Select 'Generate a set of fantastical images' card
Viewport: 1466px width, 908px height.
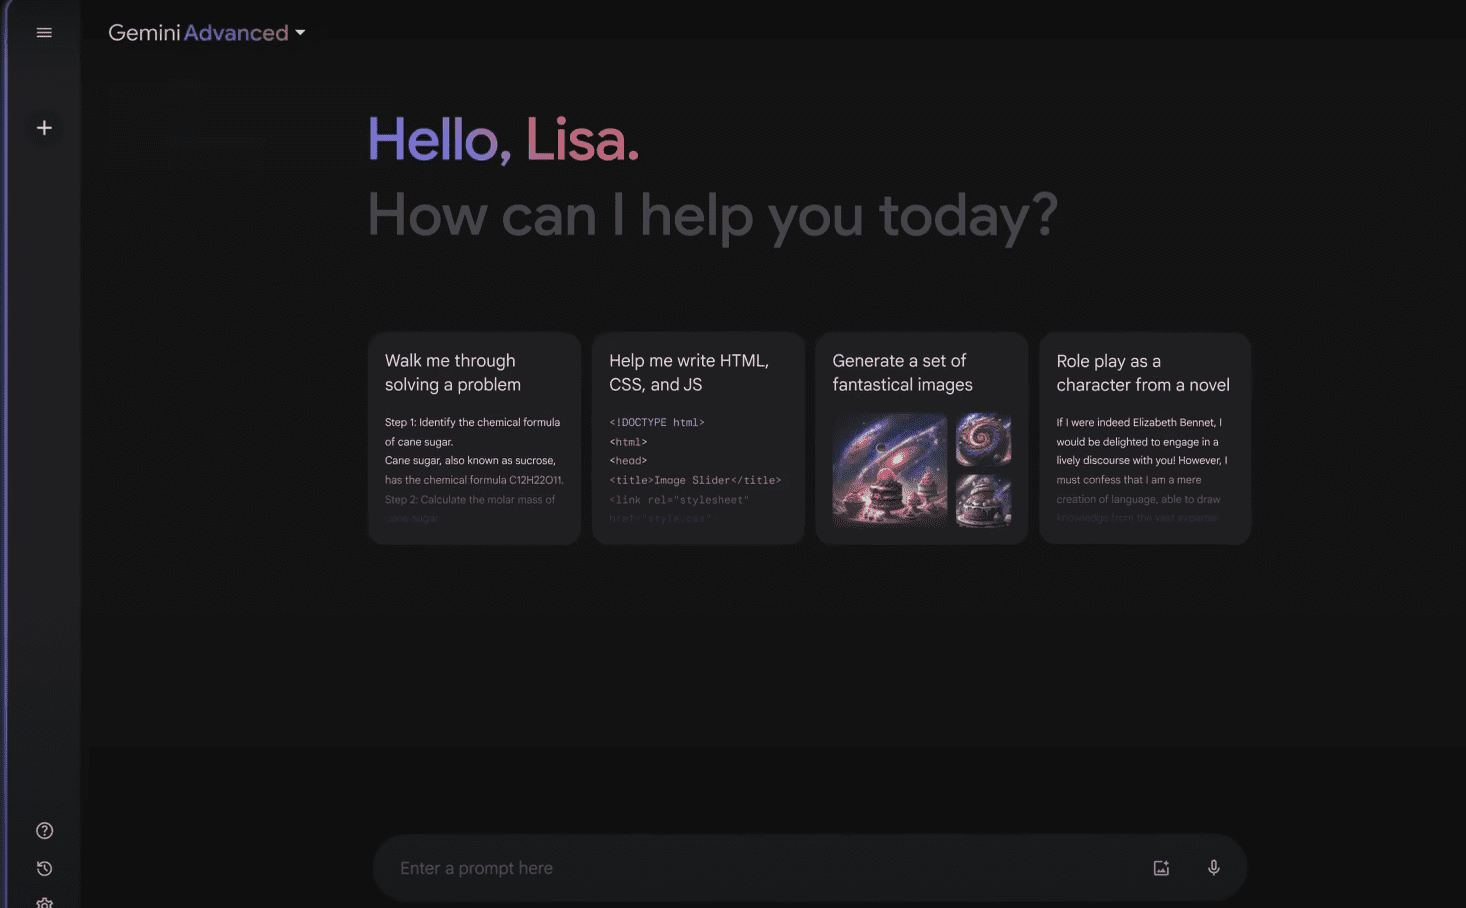pyautogui.click(x=922, y=439)
